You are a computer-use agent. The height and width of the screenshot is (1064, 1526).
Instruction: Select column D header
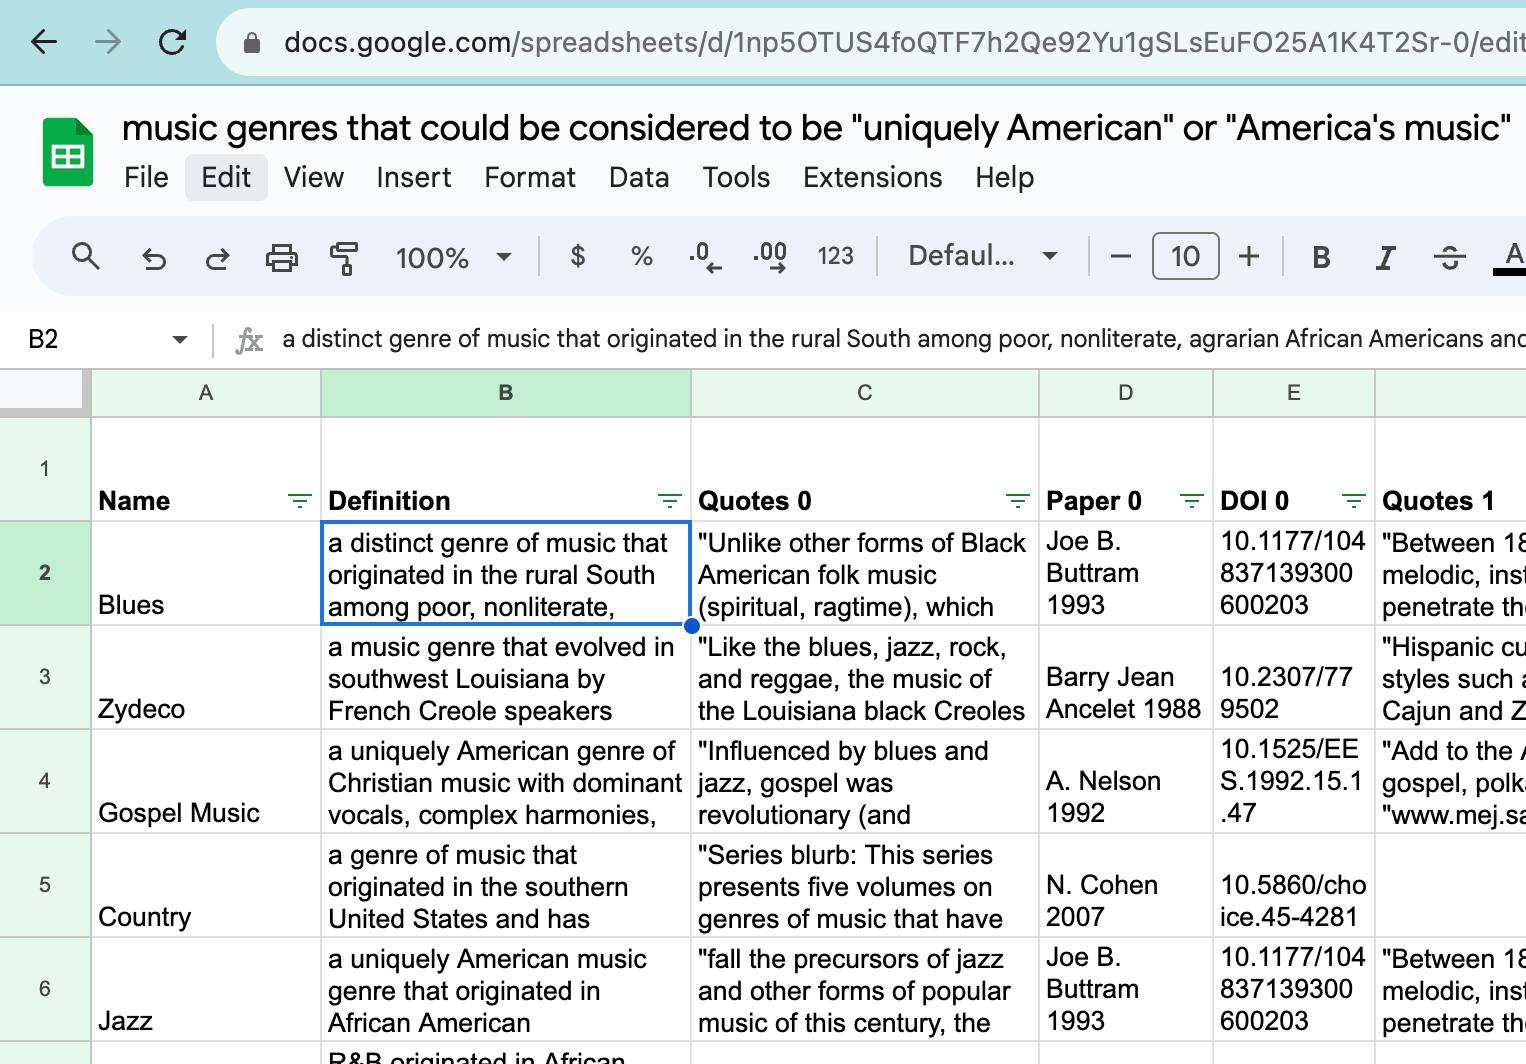tap(1126, 393)
